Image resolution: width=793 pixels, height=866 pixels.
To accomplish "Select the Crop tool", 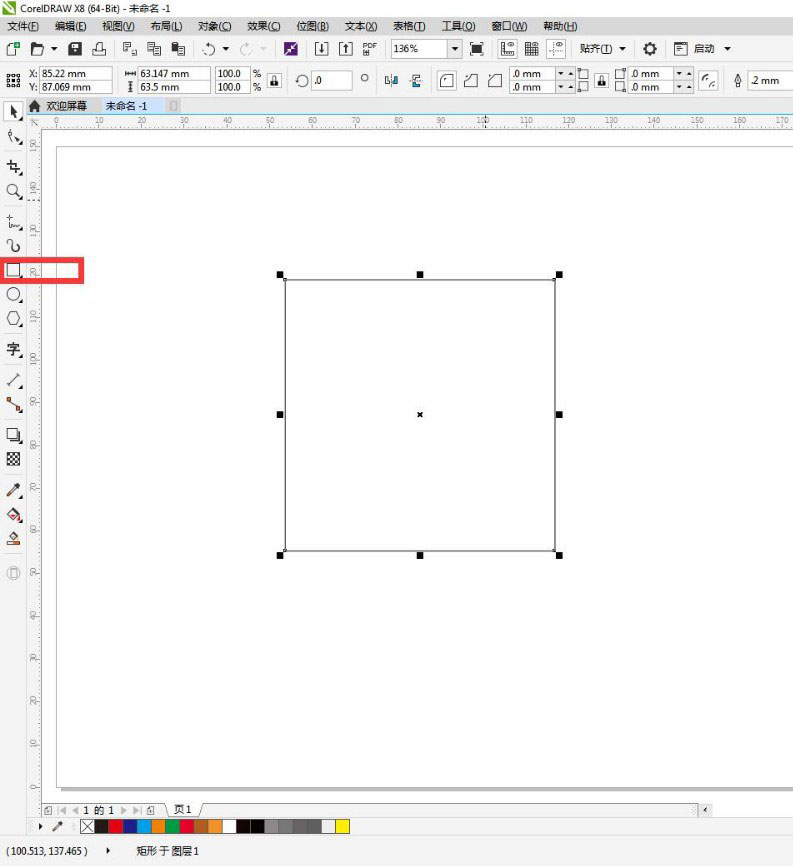I will [x=14, y=167].
